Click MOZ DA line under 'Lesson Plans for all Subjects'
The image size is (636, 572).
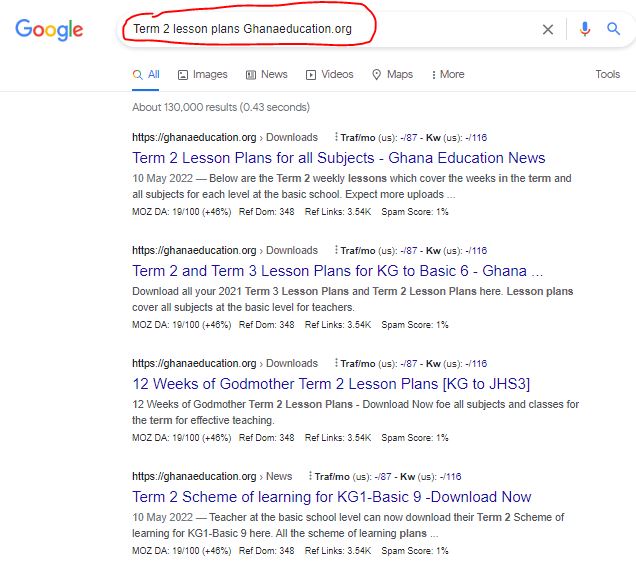coord(290,212)
